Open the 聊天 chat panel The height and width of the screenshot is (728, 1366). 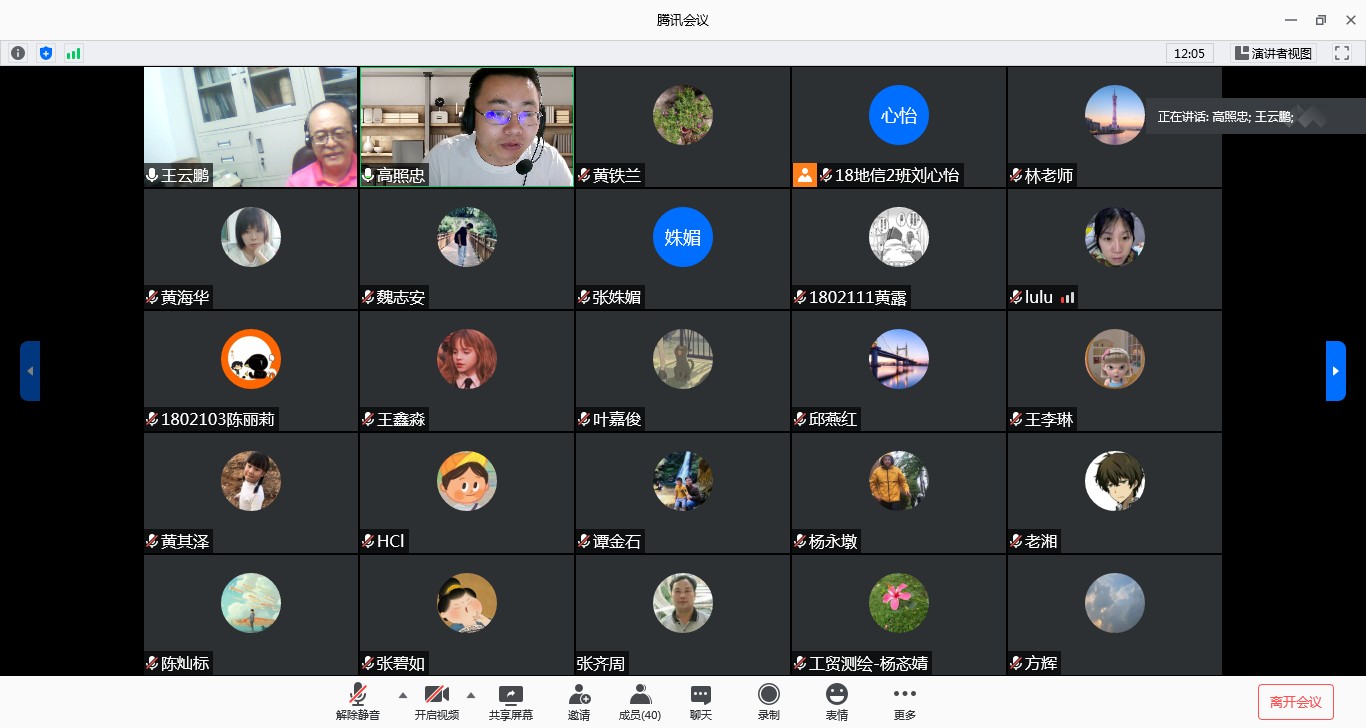[x=701, y=702]
